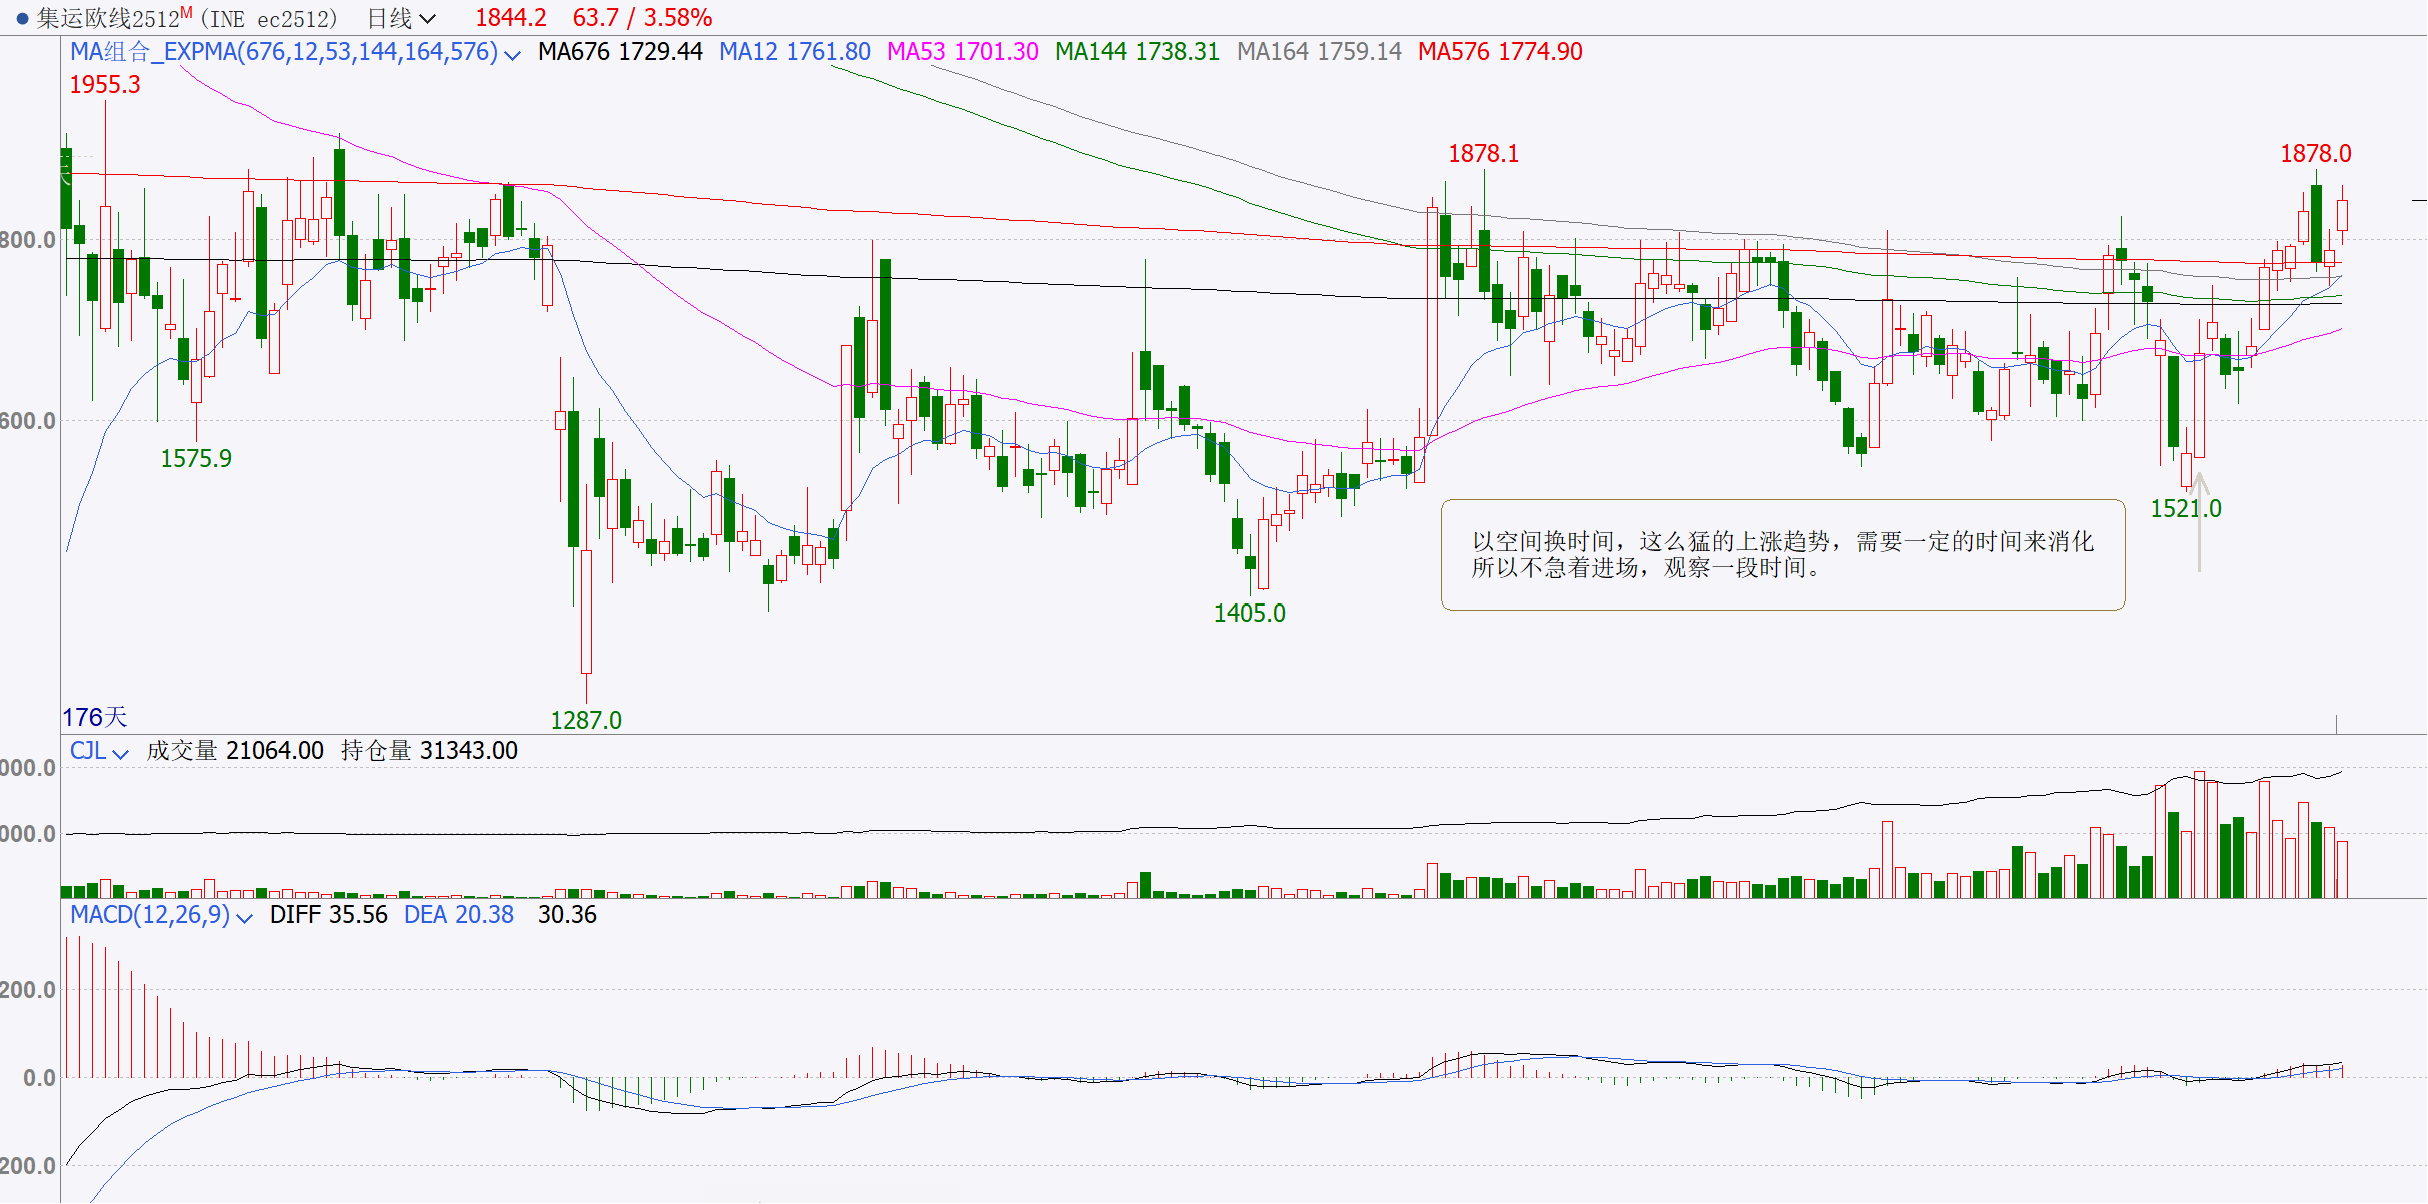
Task: Click the gray MA164 1759.14 legend label
Action: (x=1319, y=52)
